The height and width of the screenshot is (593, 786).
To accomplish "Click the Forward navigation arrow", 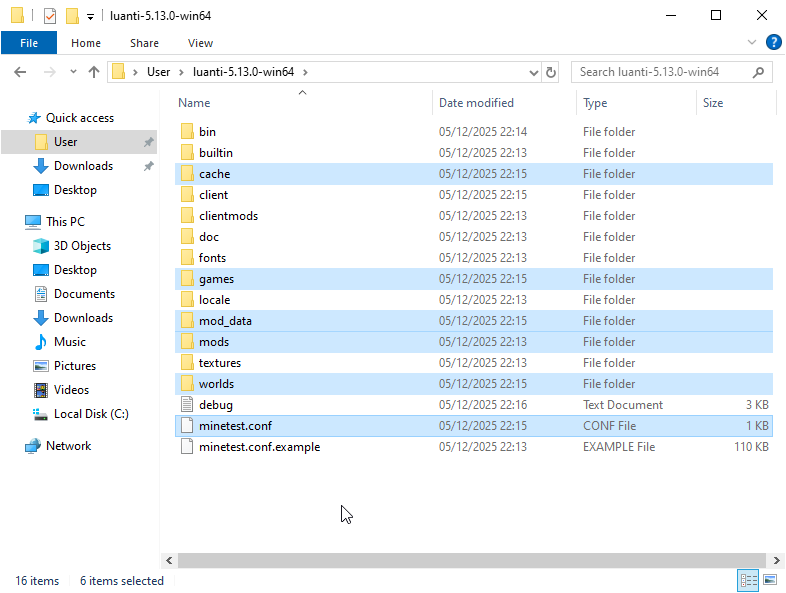I will click(49, 72).
